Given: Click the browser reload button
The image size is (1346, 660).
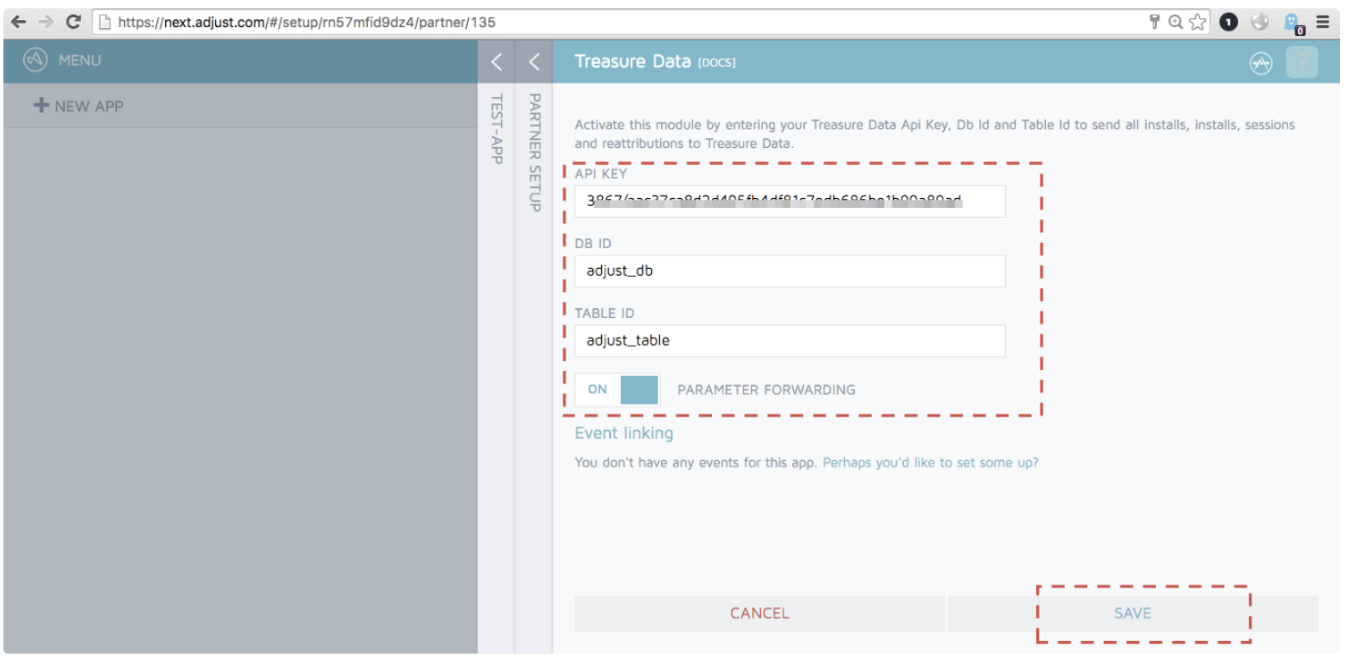Looking at the screenshot, I should pos(73,21).
